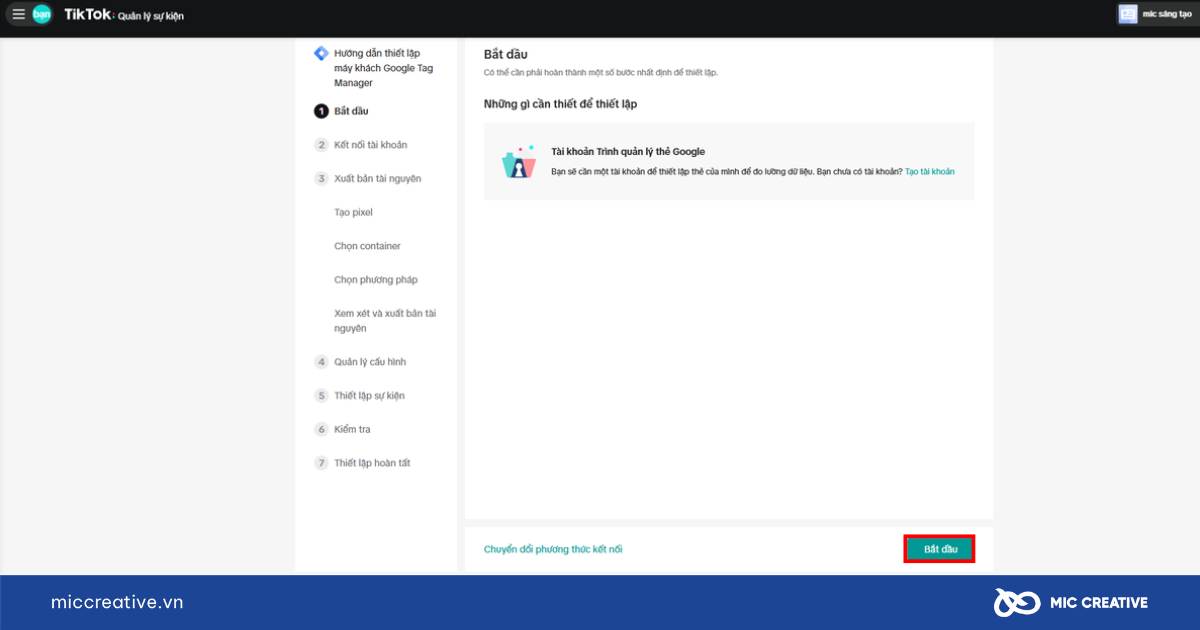Click the 'Tạo tài khoản' link
1200x630 pixels.
(x=930, y=172)
